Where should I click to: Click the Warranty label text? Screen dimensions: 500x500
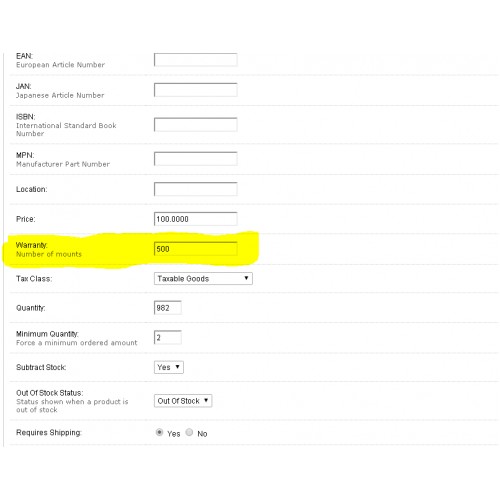32,245
